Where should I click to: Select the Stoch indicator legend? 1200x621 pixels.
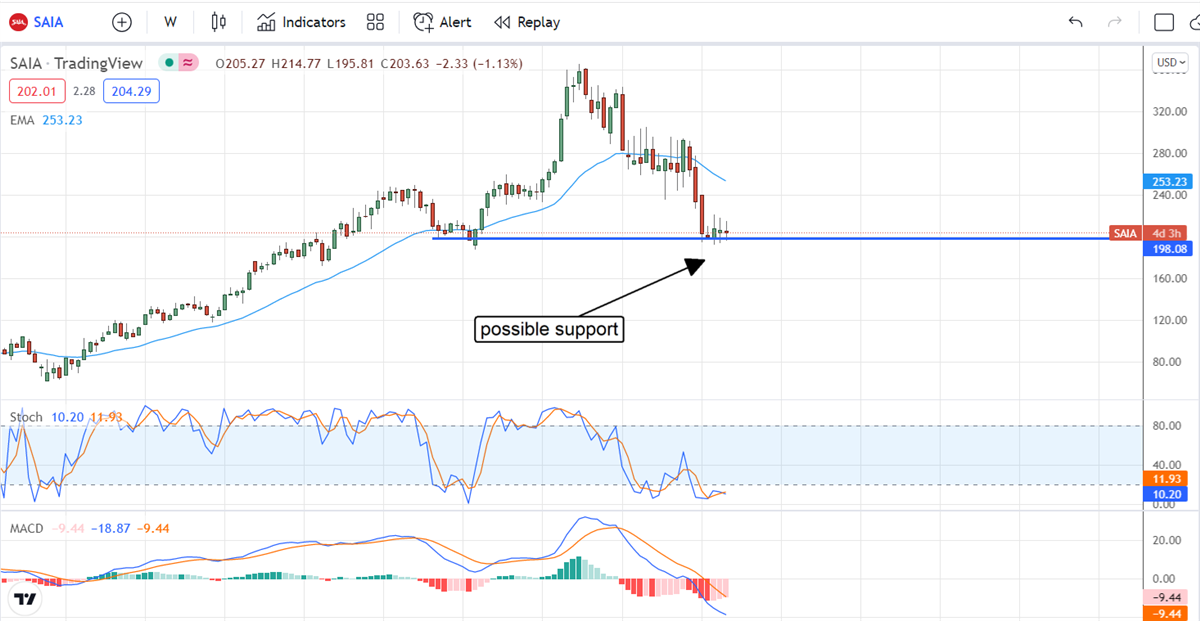(x=64, y=416)
